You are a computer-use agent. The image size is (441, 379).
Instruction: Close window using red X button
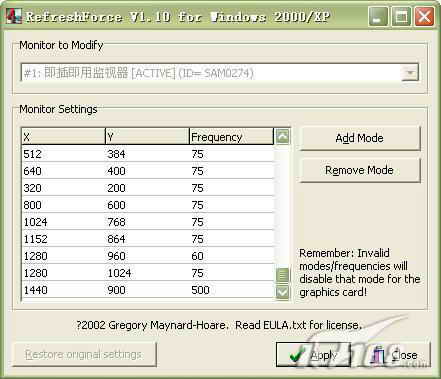tap(424, 16)
